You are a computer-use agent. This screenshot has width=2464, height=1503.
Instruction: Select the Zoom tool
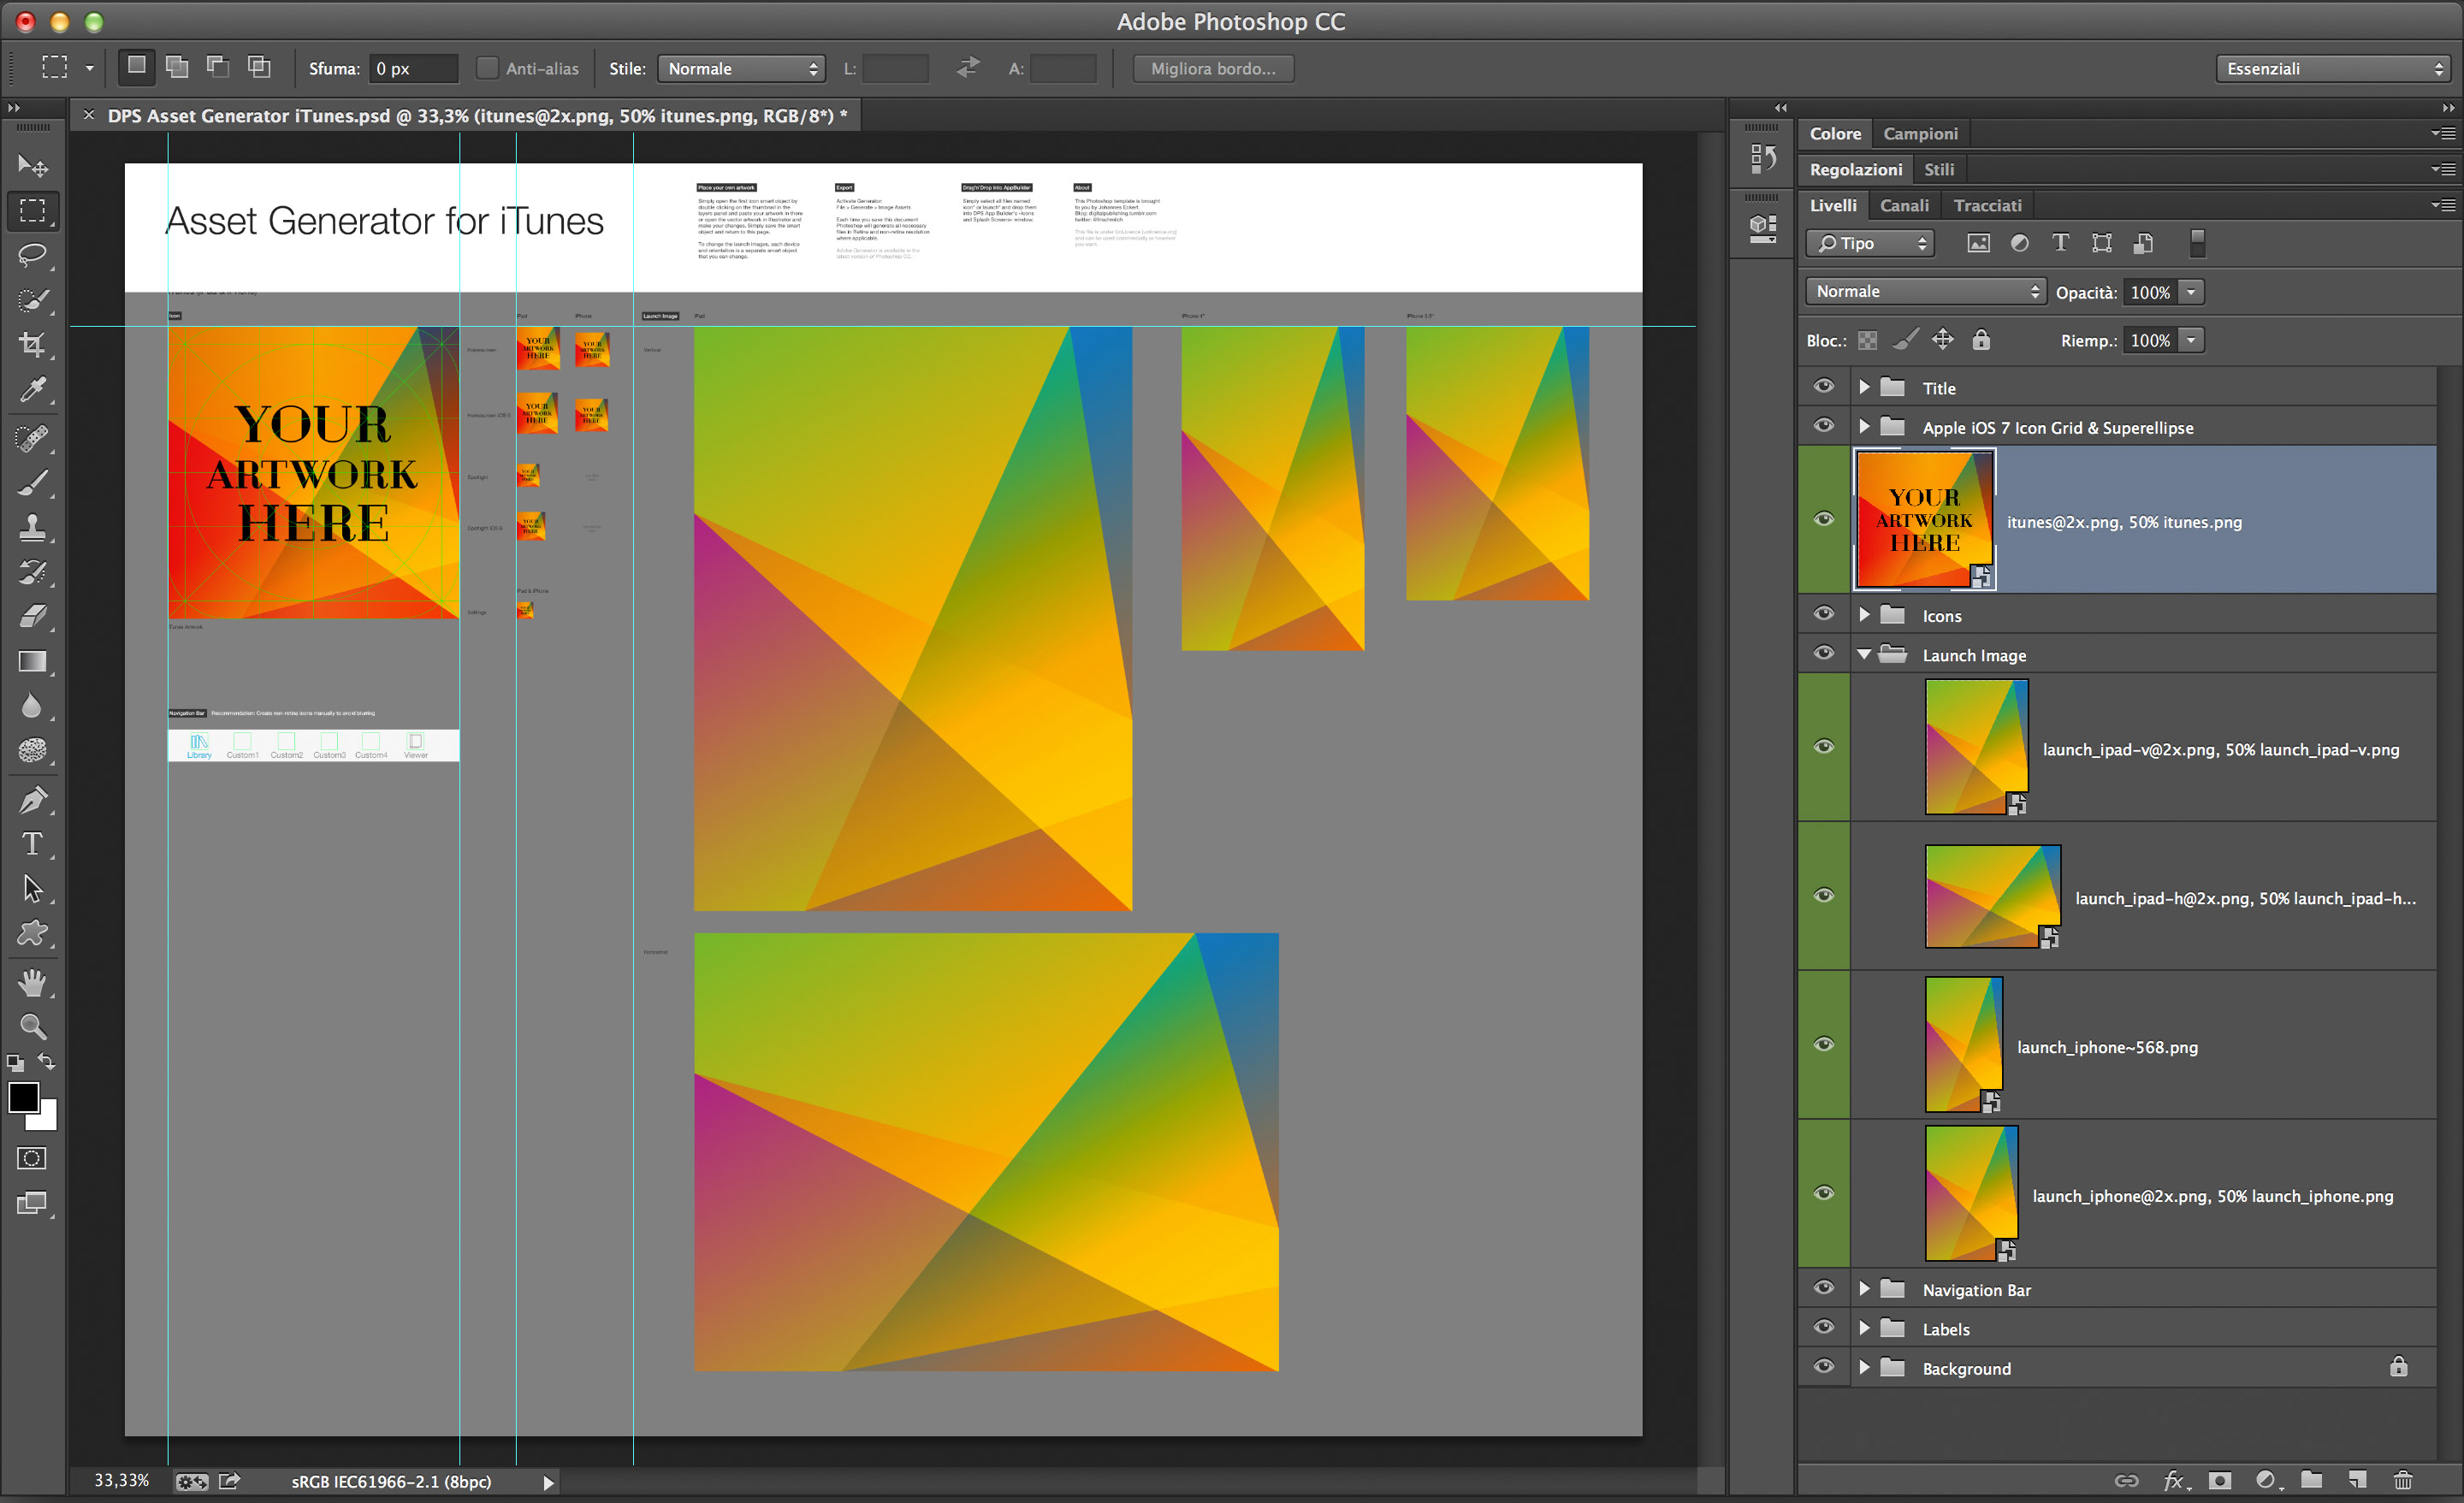[x=32, y=1026]
